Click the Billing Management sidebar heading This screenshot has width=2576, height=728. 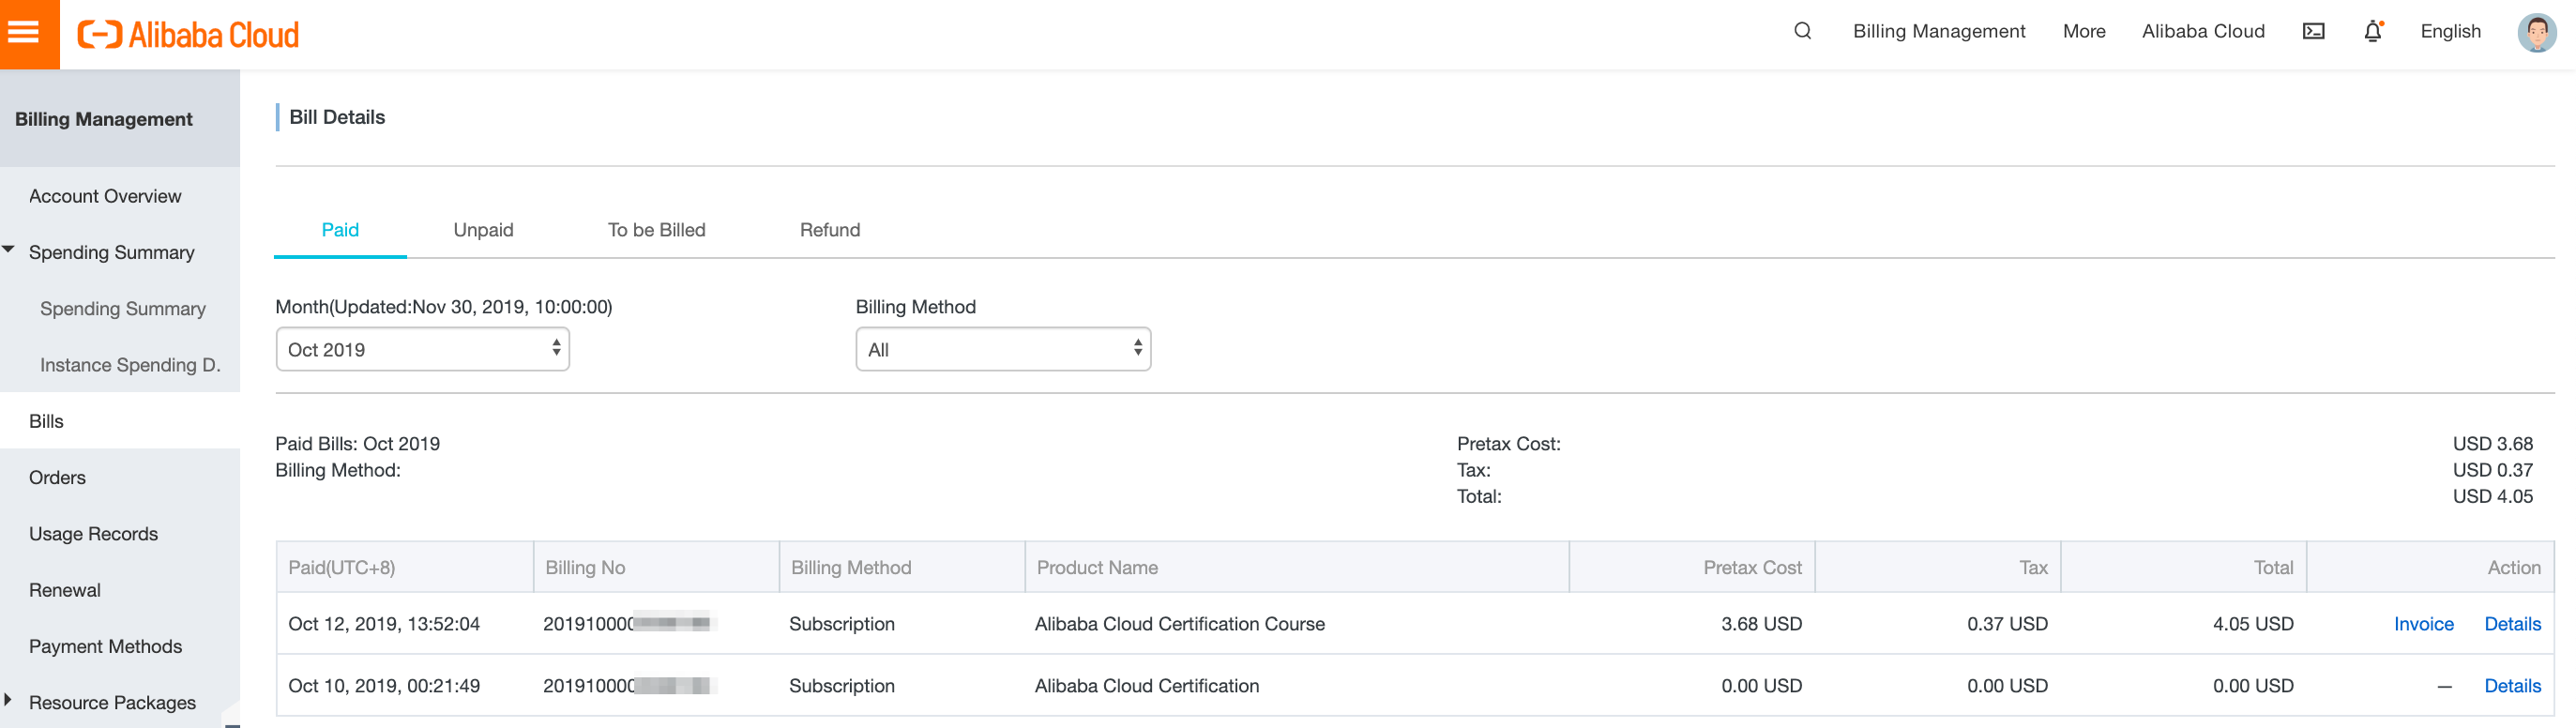coord(104,119)
